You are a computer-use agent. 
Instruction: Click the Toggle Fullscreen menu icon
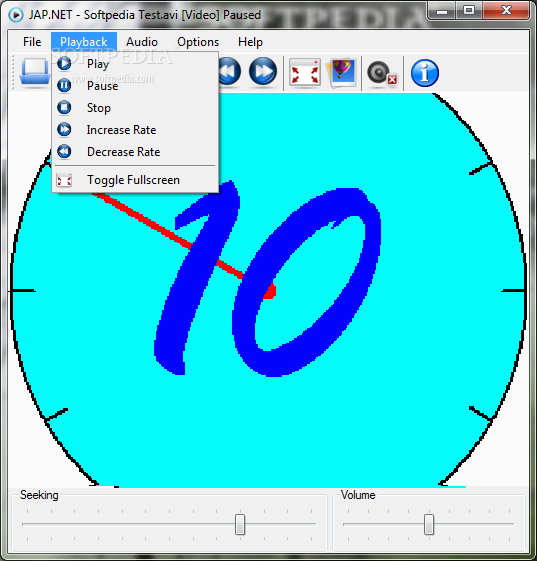tap(64, 180)
